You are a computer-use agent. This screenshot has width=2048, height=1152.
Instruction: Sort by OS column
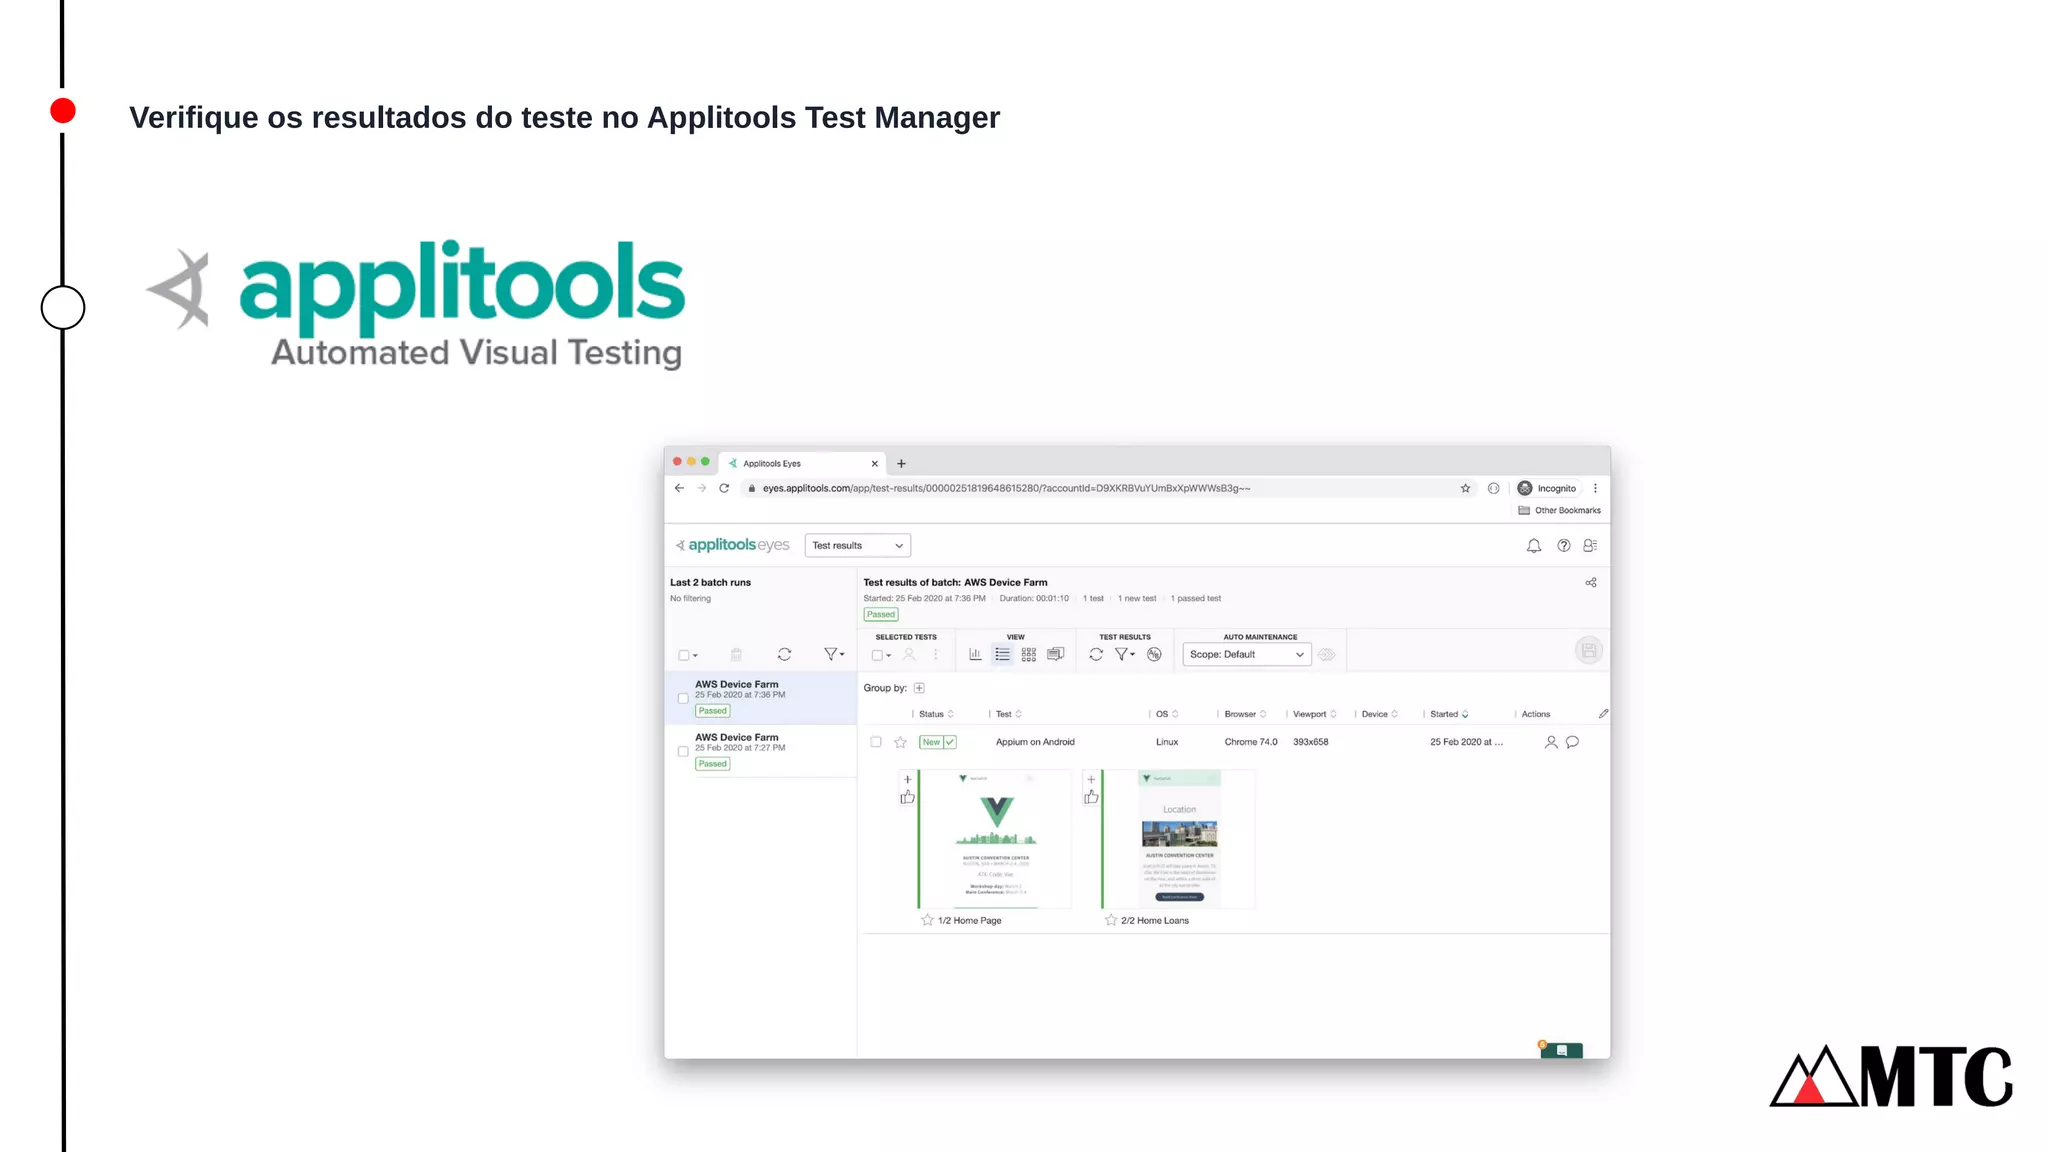(1167, 714)
